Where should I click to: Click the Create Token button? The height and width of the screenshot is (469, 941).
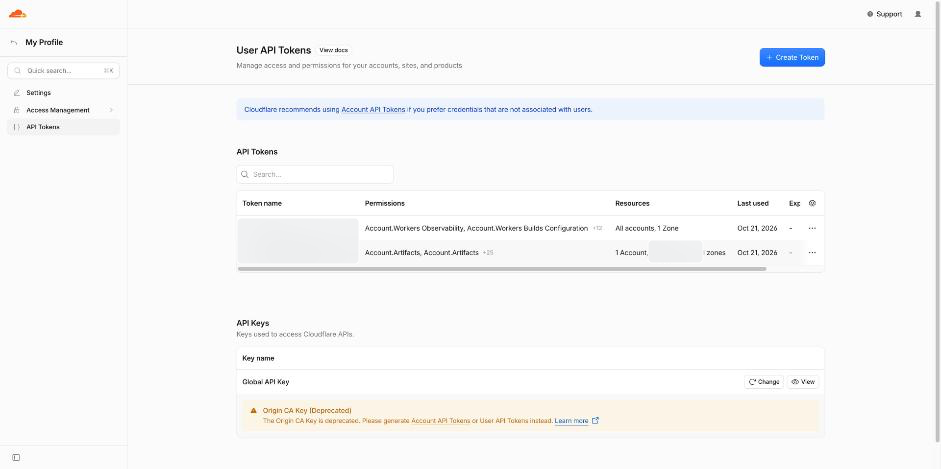pos(792,58)
